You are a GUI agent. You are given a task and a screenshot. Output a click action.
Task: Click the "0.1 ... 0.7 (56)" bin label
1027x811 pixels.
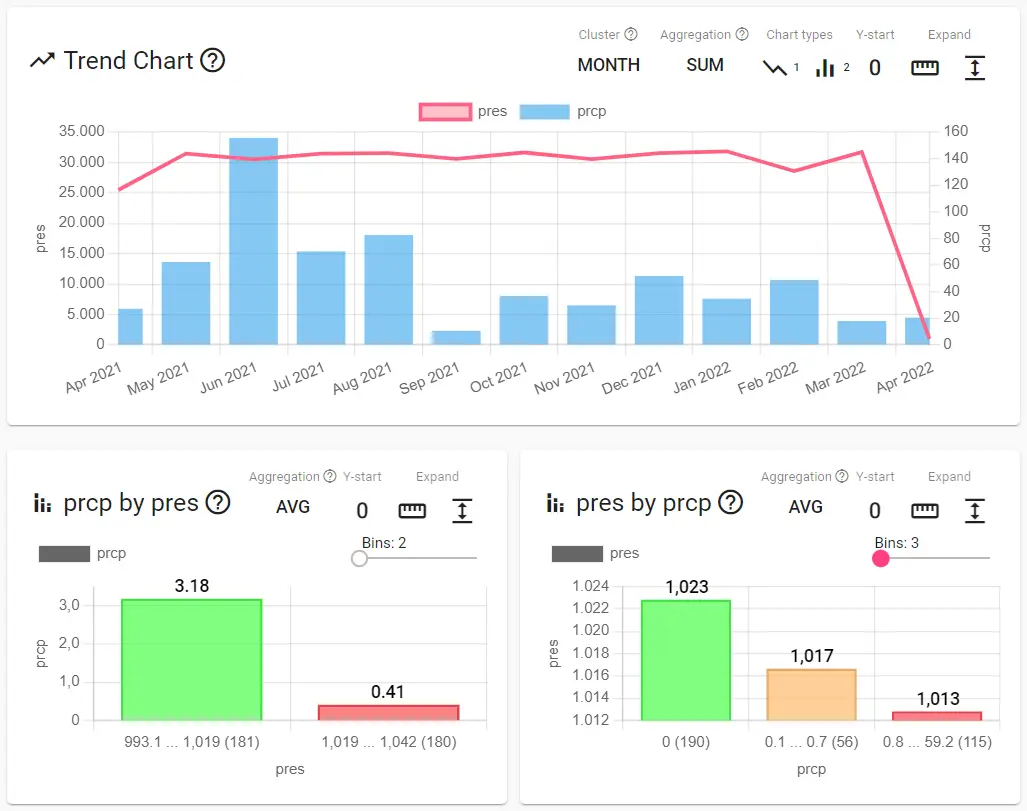(x=812, y=742)
